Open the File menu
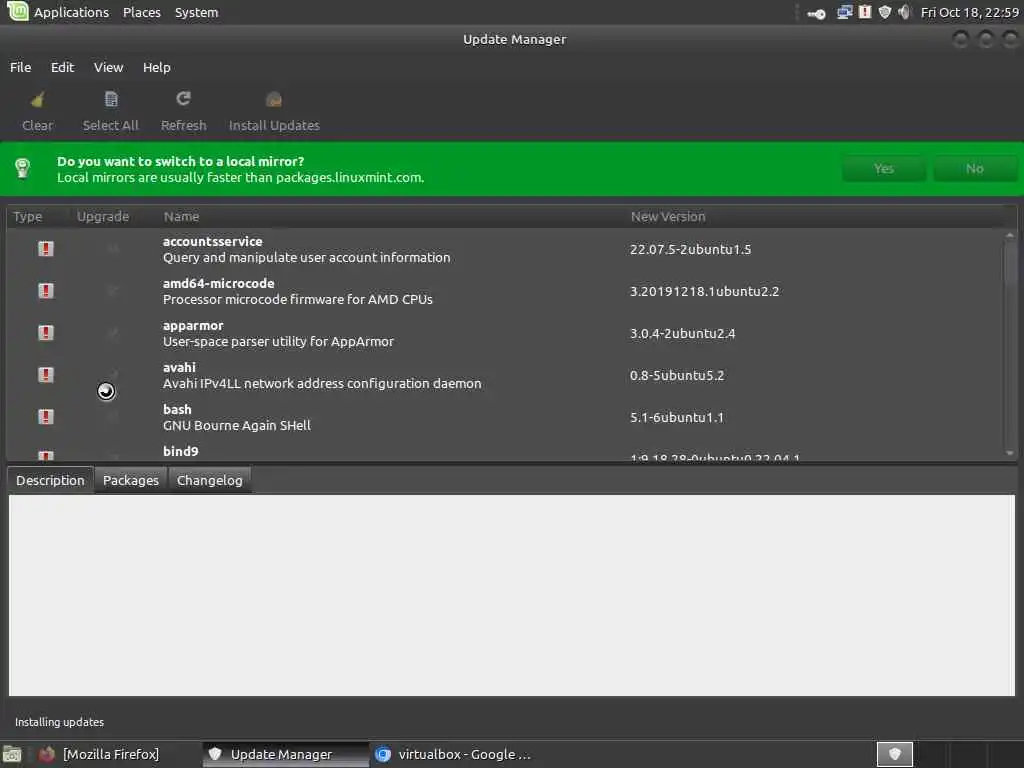1024x768 pixels. click(x=20, y=67)
